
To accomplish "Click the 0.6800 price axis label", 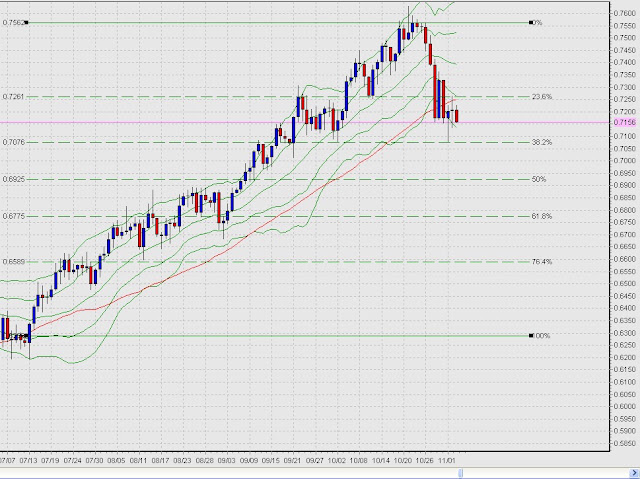I will pos(624,210).
